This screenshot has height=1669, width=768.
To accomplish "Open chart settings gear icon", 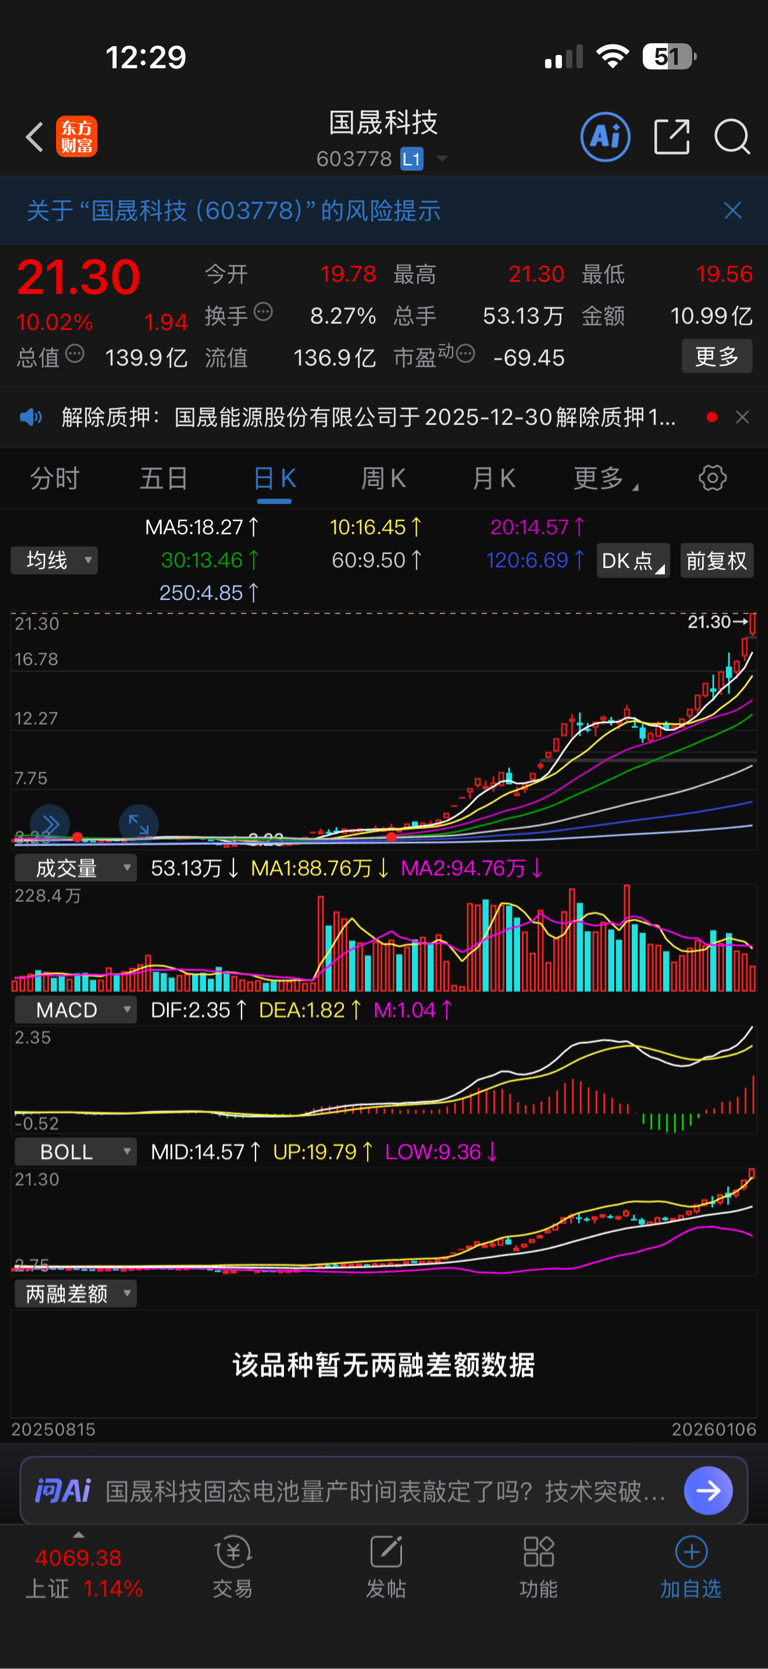I will click(x=713, y=478).
